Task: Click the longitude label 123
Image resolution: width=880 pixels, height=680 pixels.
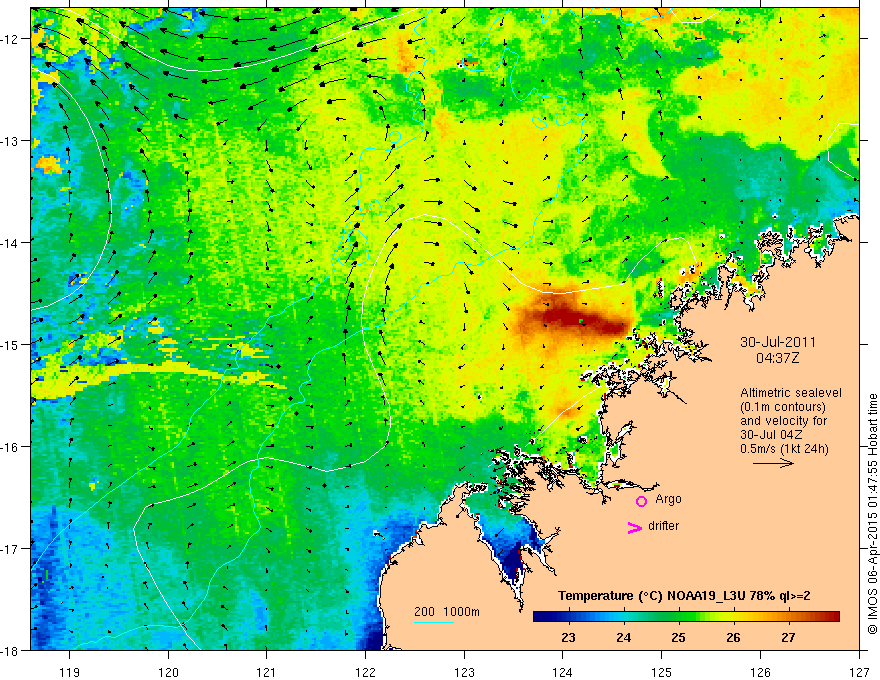Action: click(464, 672)
